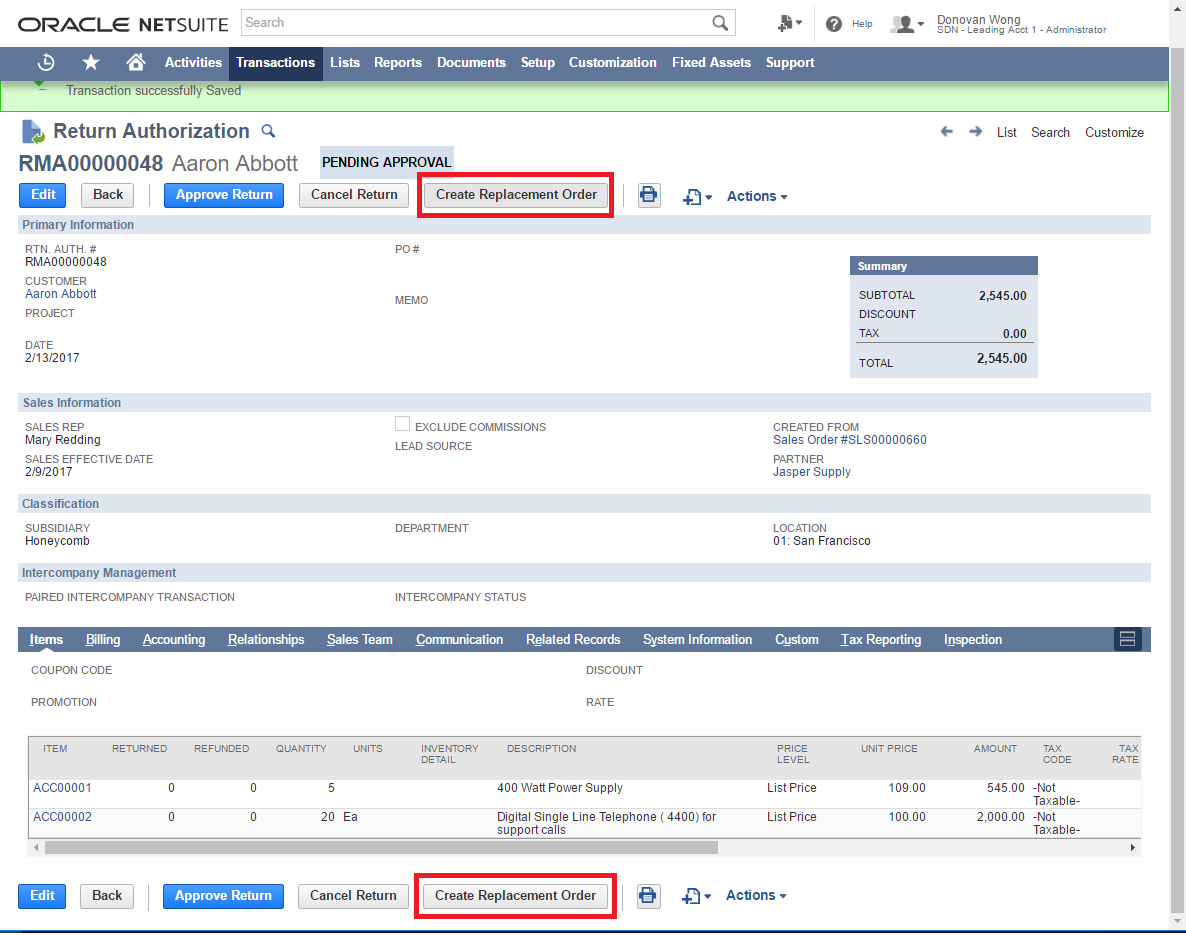The image size is (1186, 935).
Task: Click the bottom Create Replacement Order button
Action: (515, 896)
